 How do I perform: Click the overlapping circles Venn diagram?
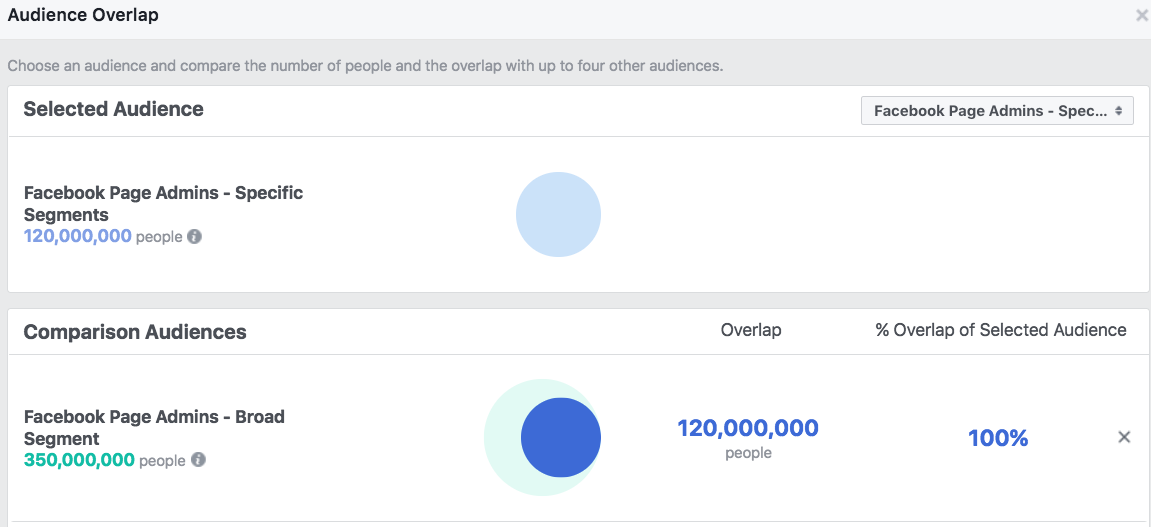(x=542, y=437)
